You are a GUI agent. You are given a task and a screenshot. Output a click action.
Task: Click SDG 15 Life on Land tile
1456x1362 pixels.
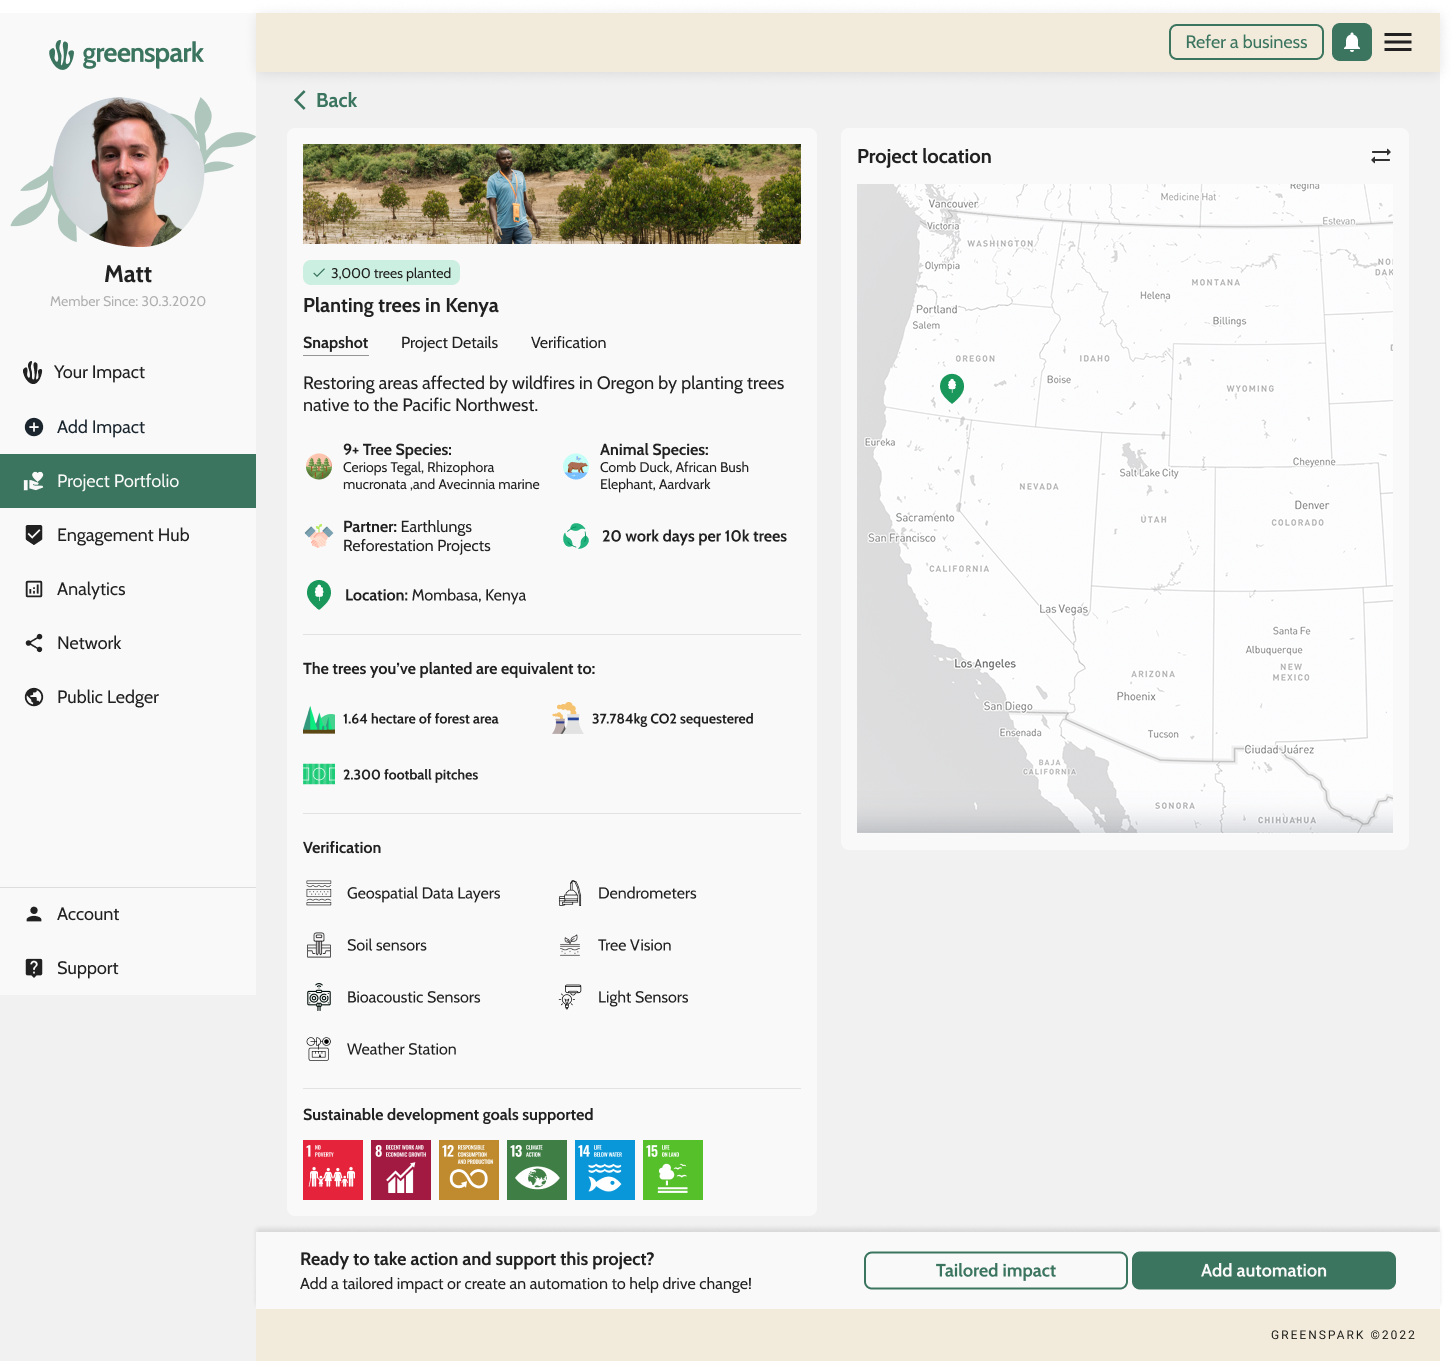tap(673, 1170)
